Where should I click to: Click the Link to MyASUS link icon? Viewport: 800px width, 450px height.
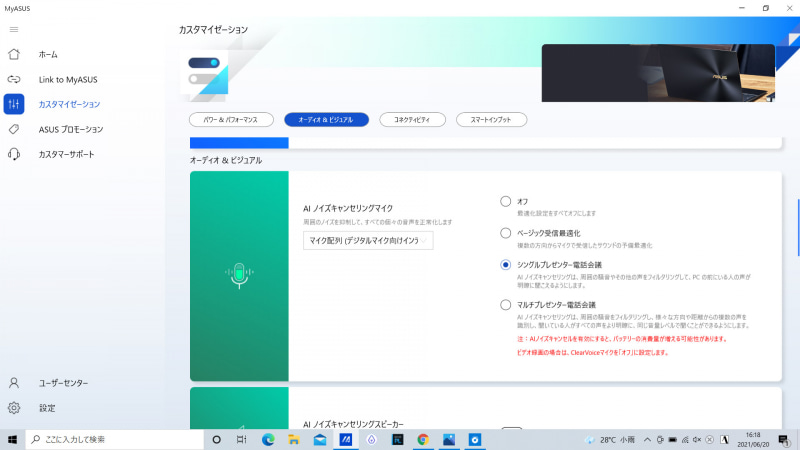(14, 79)
